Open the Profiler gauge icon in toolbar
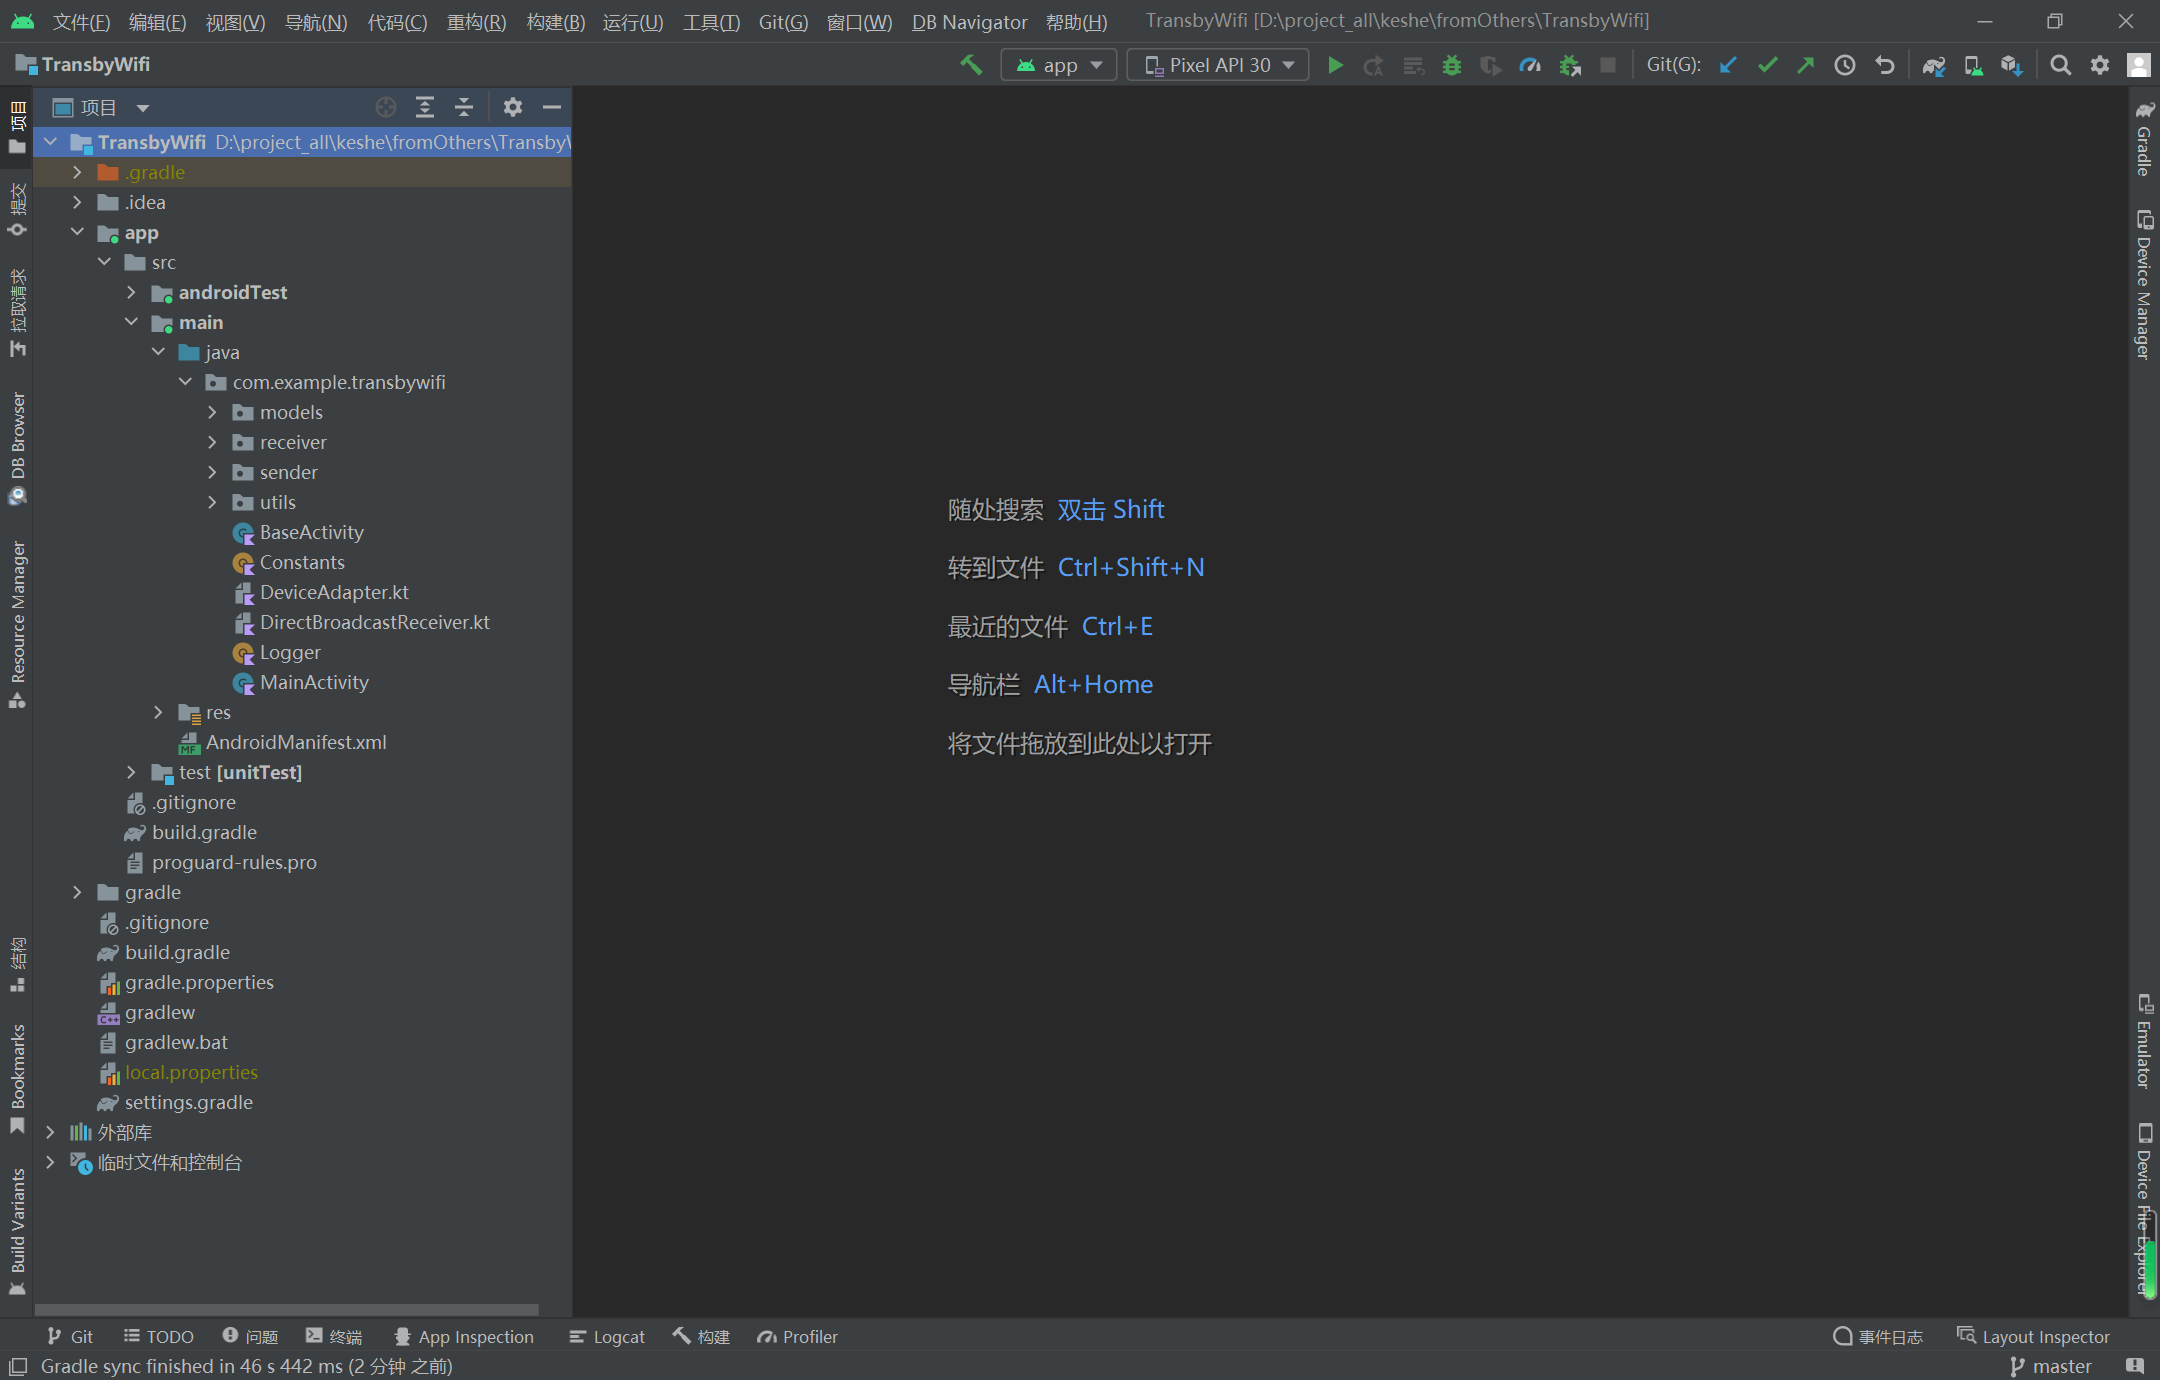This screenshot has height=1380, width=2160. coord(1530,65)
